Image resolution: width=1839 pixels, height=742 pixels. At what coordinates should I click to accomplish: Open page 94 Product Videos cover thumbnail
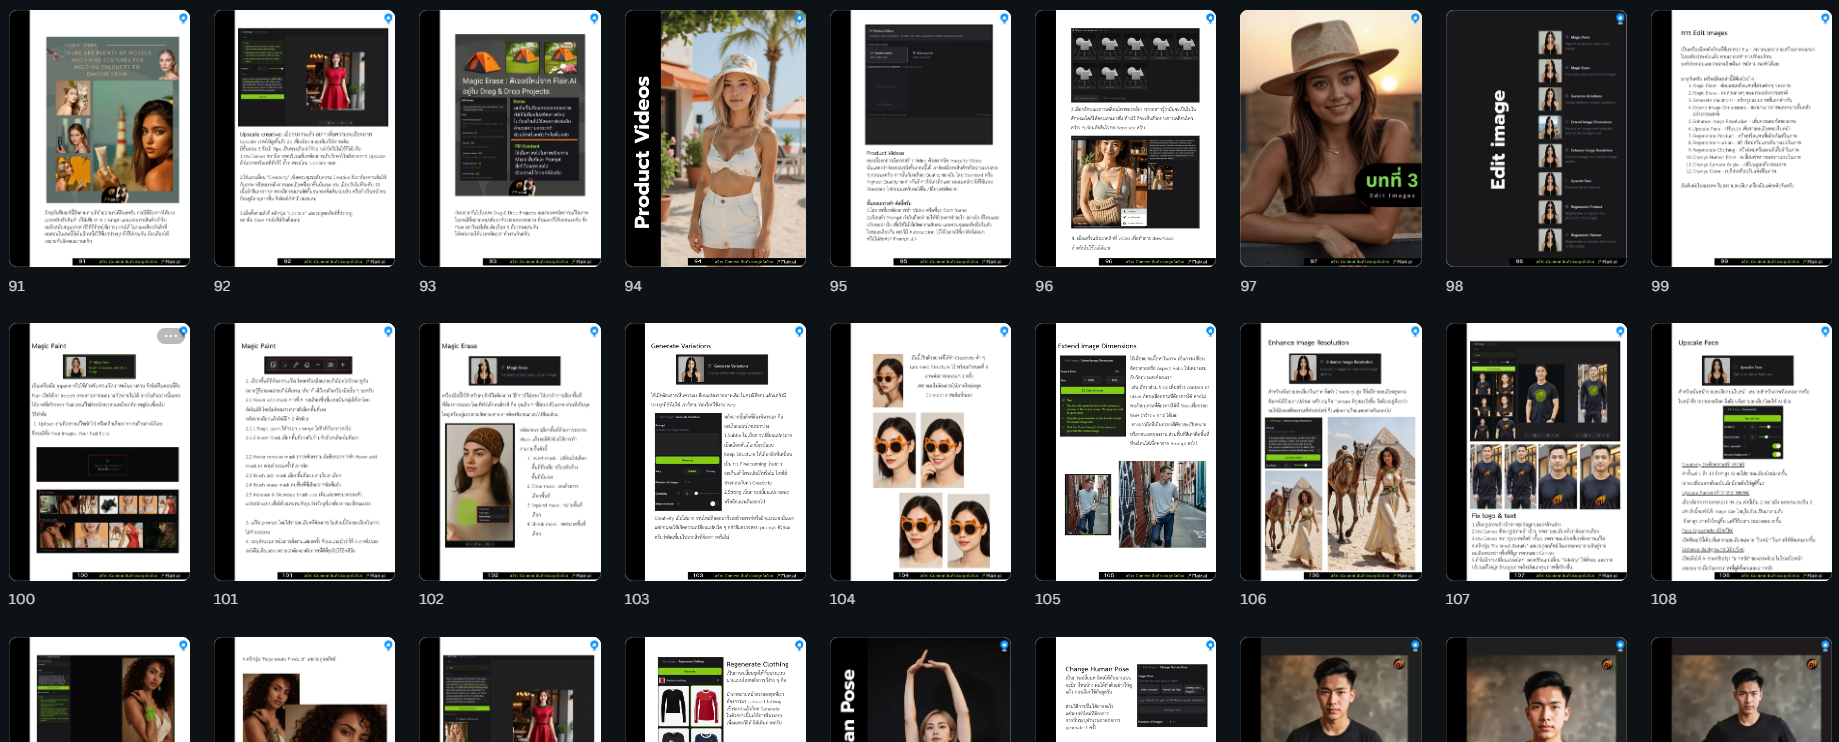tap(716, 139)
